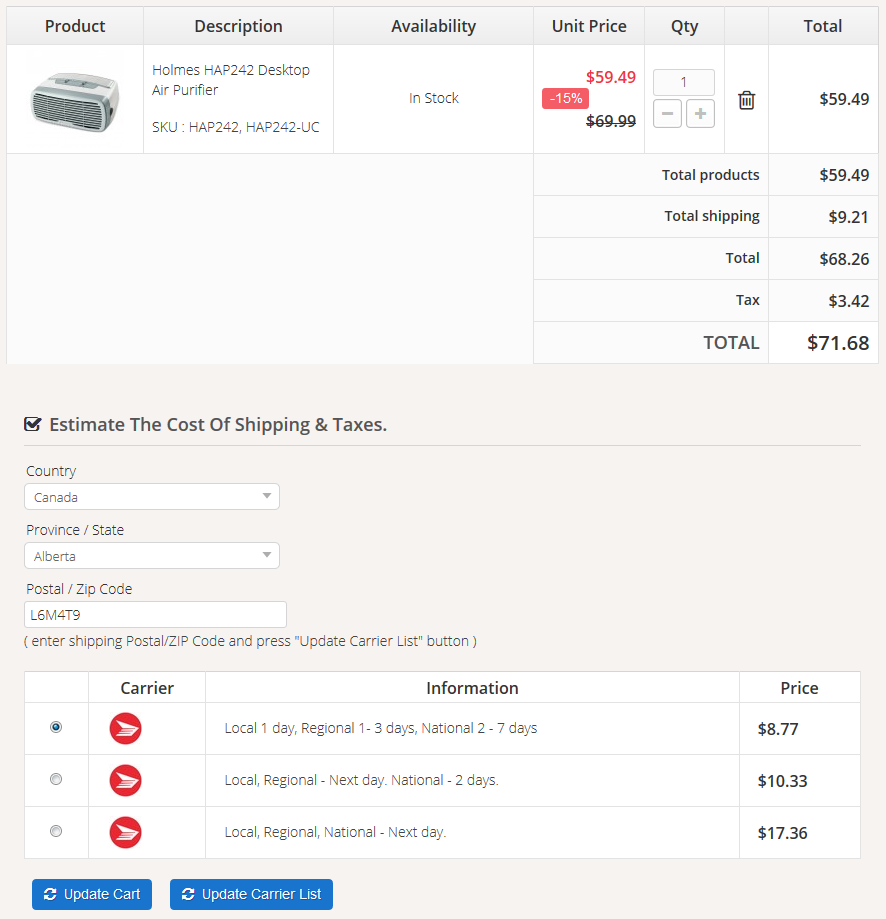886x919 pixels.
Task: Select the $8.77 shipping radio button
Action: 56,728
